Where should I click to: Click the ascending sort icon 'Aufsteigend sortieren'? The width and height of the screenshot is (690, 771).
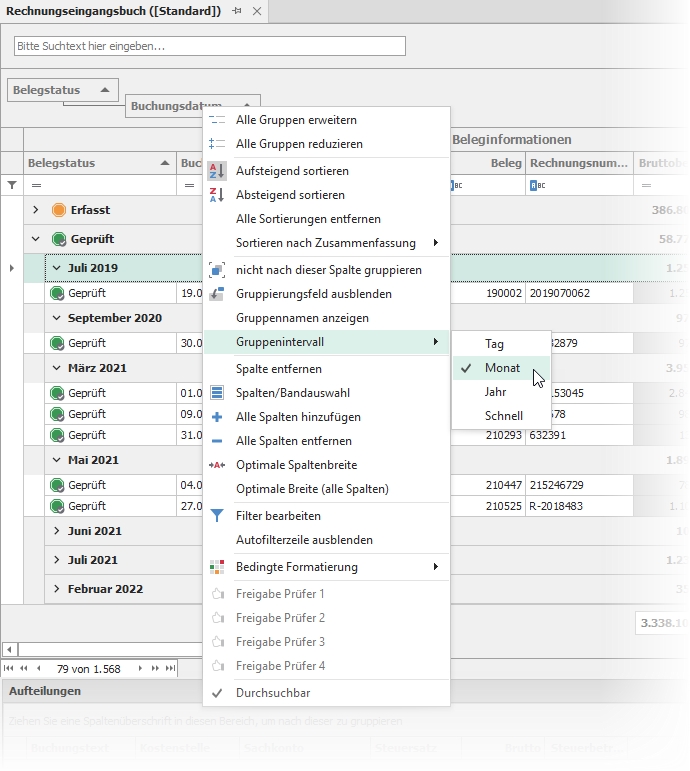click(x=217, y=171)
